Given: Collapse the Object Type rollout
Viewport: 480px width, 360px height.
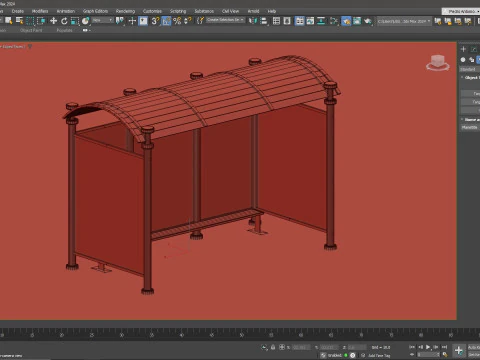Looking at the screenshot, I should [470, 77].
